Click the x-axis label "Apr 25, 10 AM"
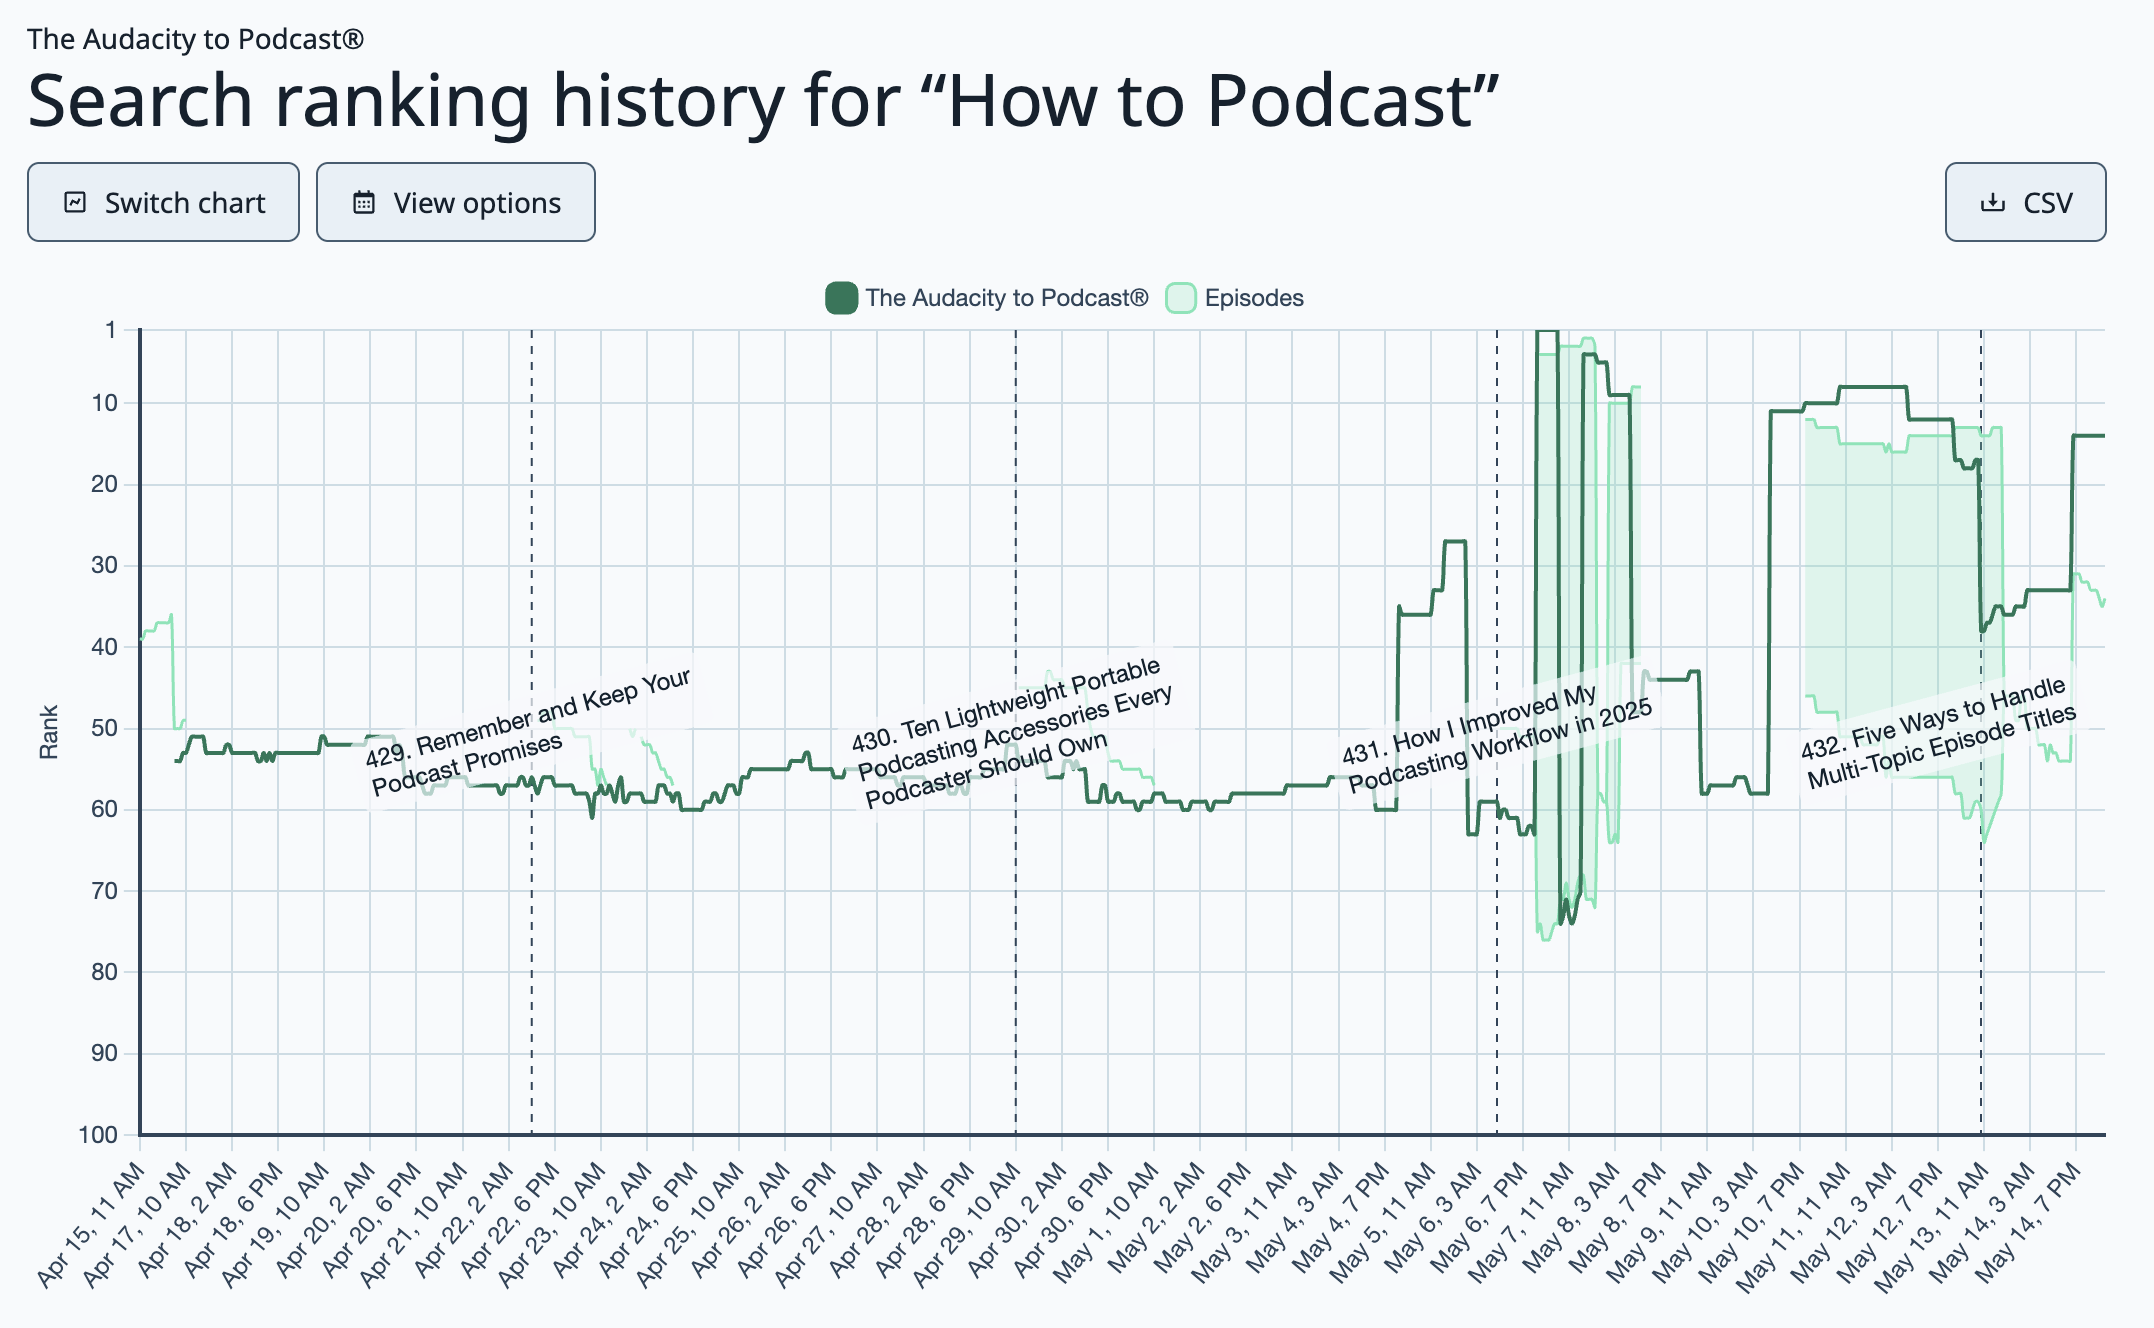This screenshot has width=2154, height=1328. (690, 1224)
